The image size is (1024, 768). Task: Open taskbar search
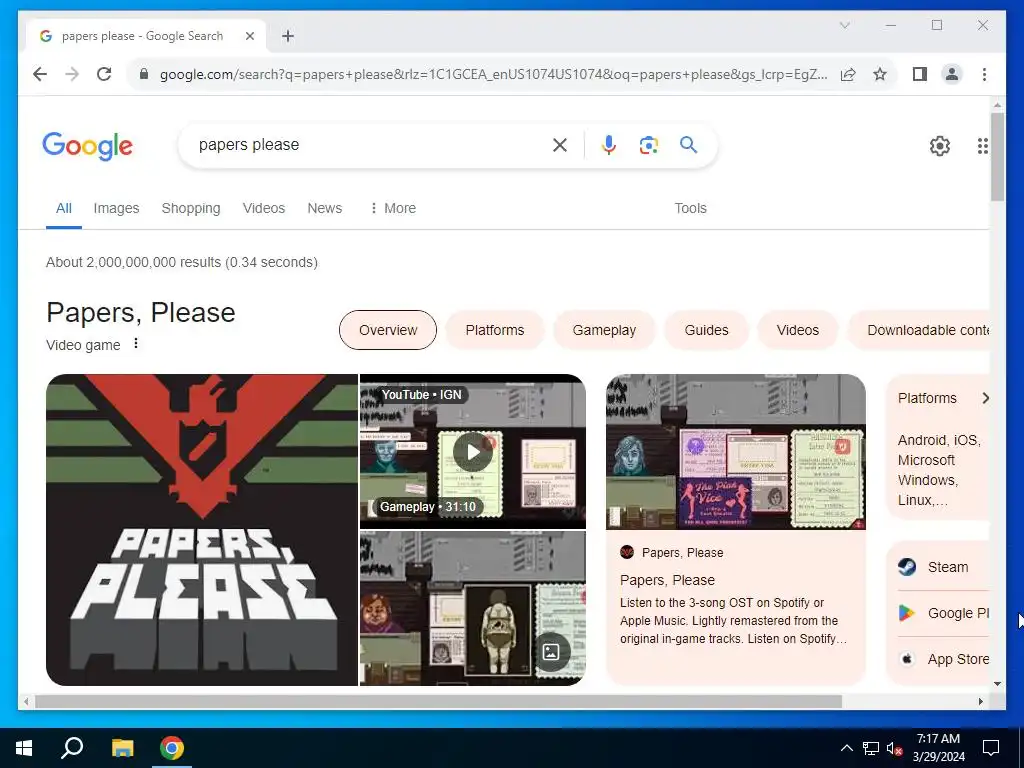[72, 748]
